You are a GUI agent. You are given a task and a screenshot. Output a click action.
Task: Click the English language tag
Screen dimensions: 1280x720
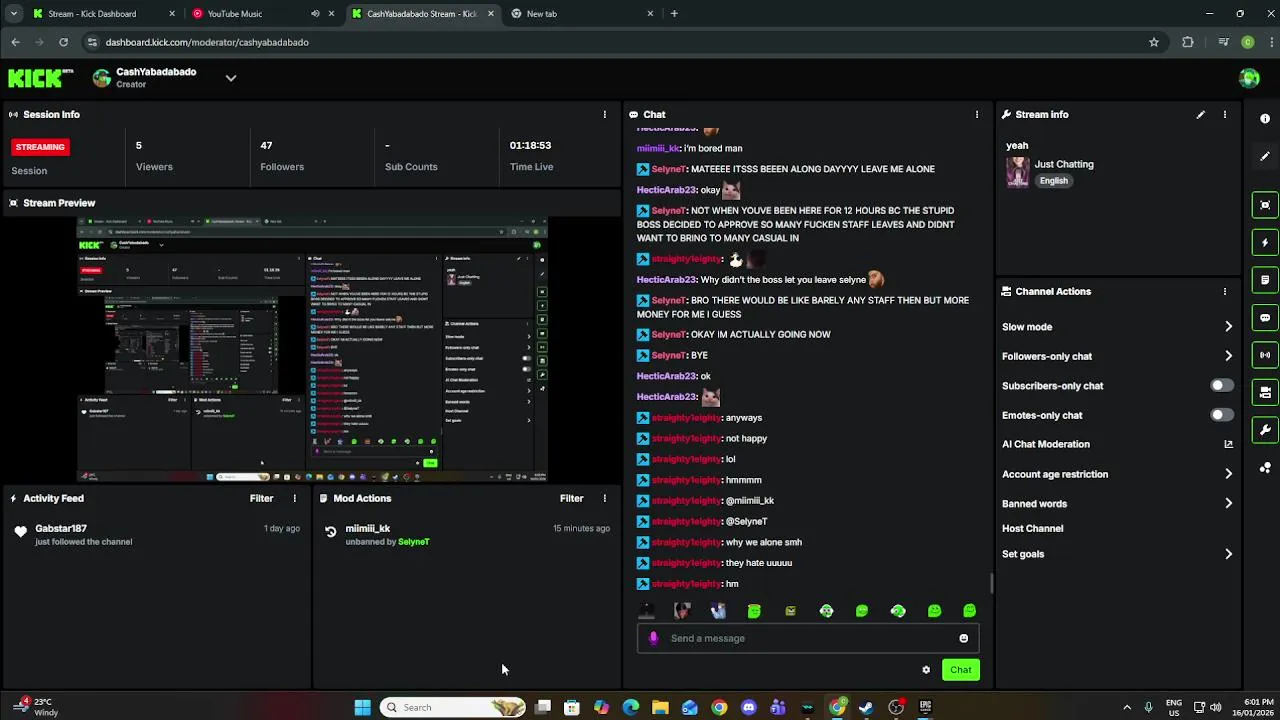pos(1053,181)
